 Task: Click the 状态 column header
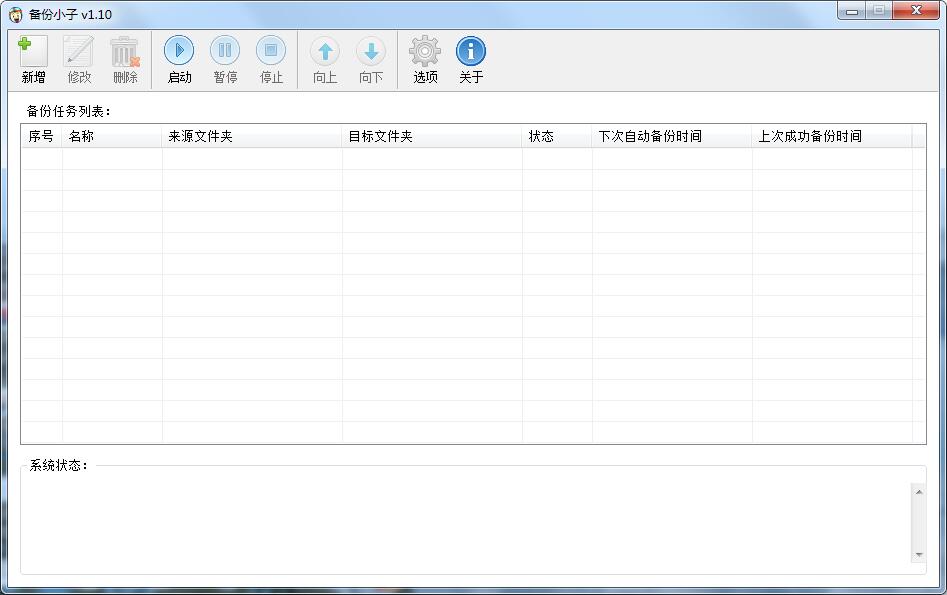[x=557, y=137]
